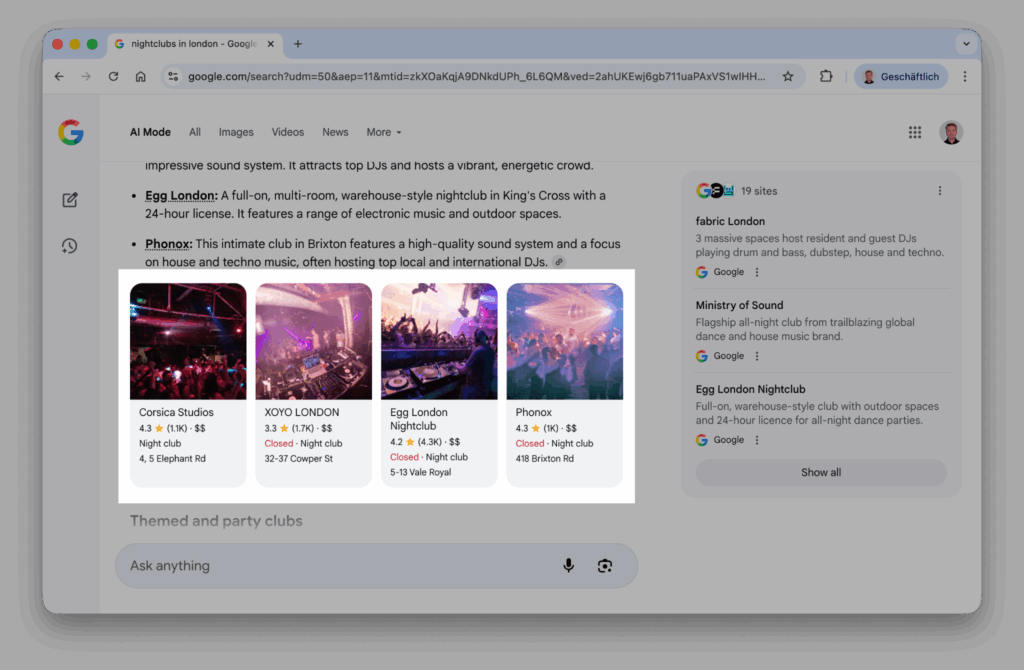
Task: Go to the browser home page
Action: 141,77
